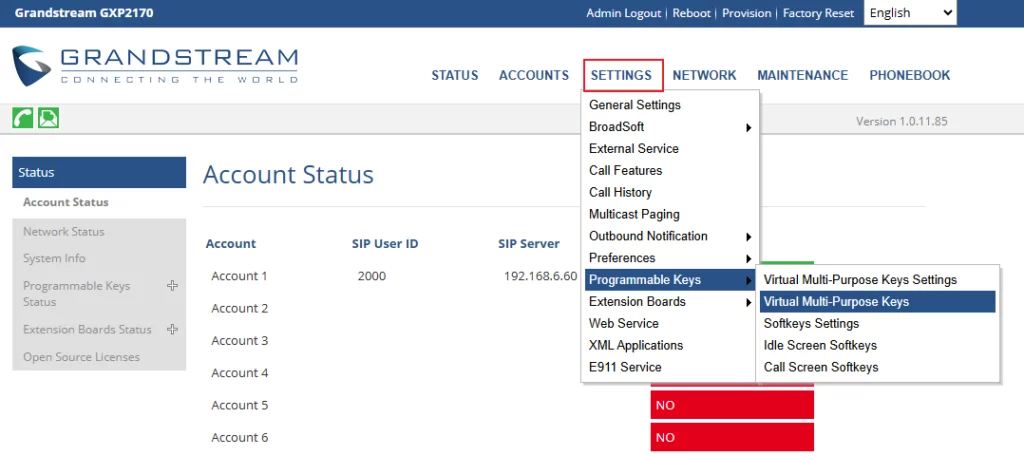This screenshot has height=456, width=1024.
Task: Click the Reboot link
Action: click(692, 13)
